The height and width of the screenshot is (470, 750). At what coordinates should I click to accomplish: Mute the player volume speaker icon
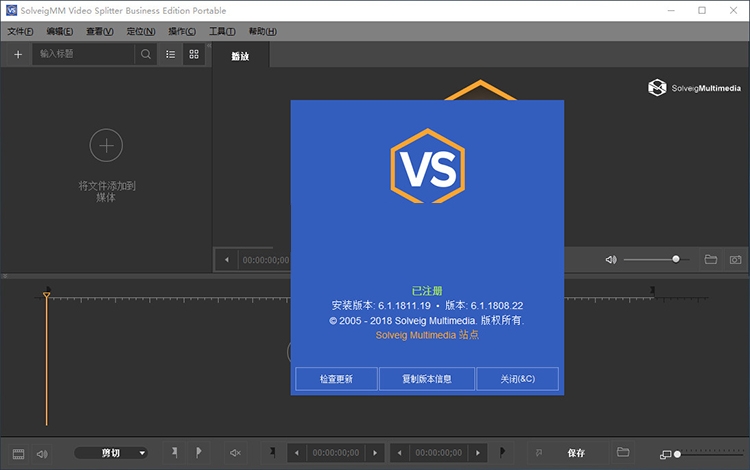611,259
